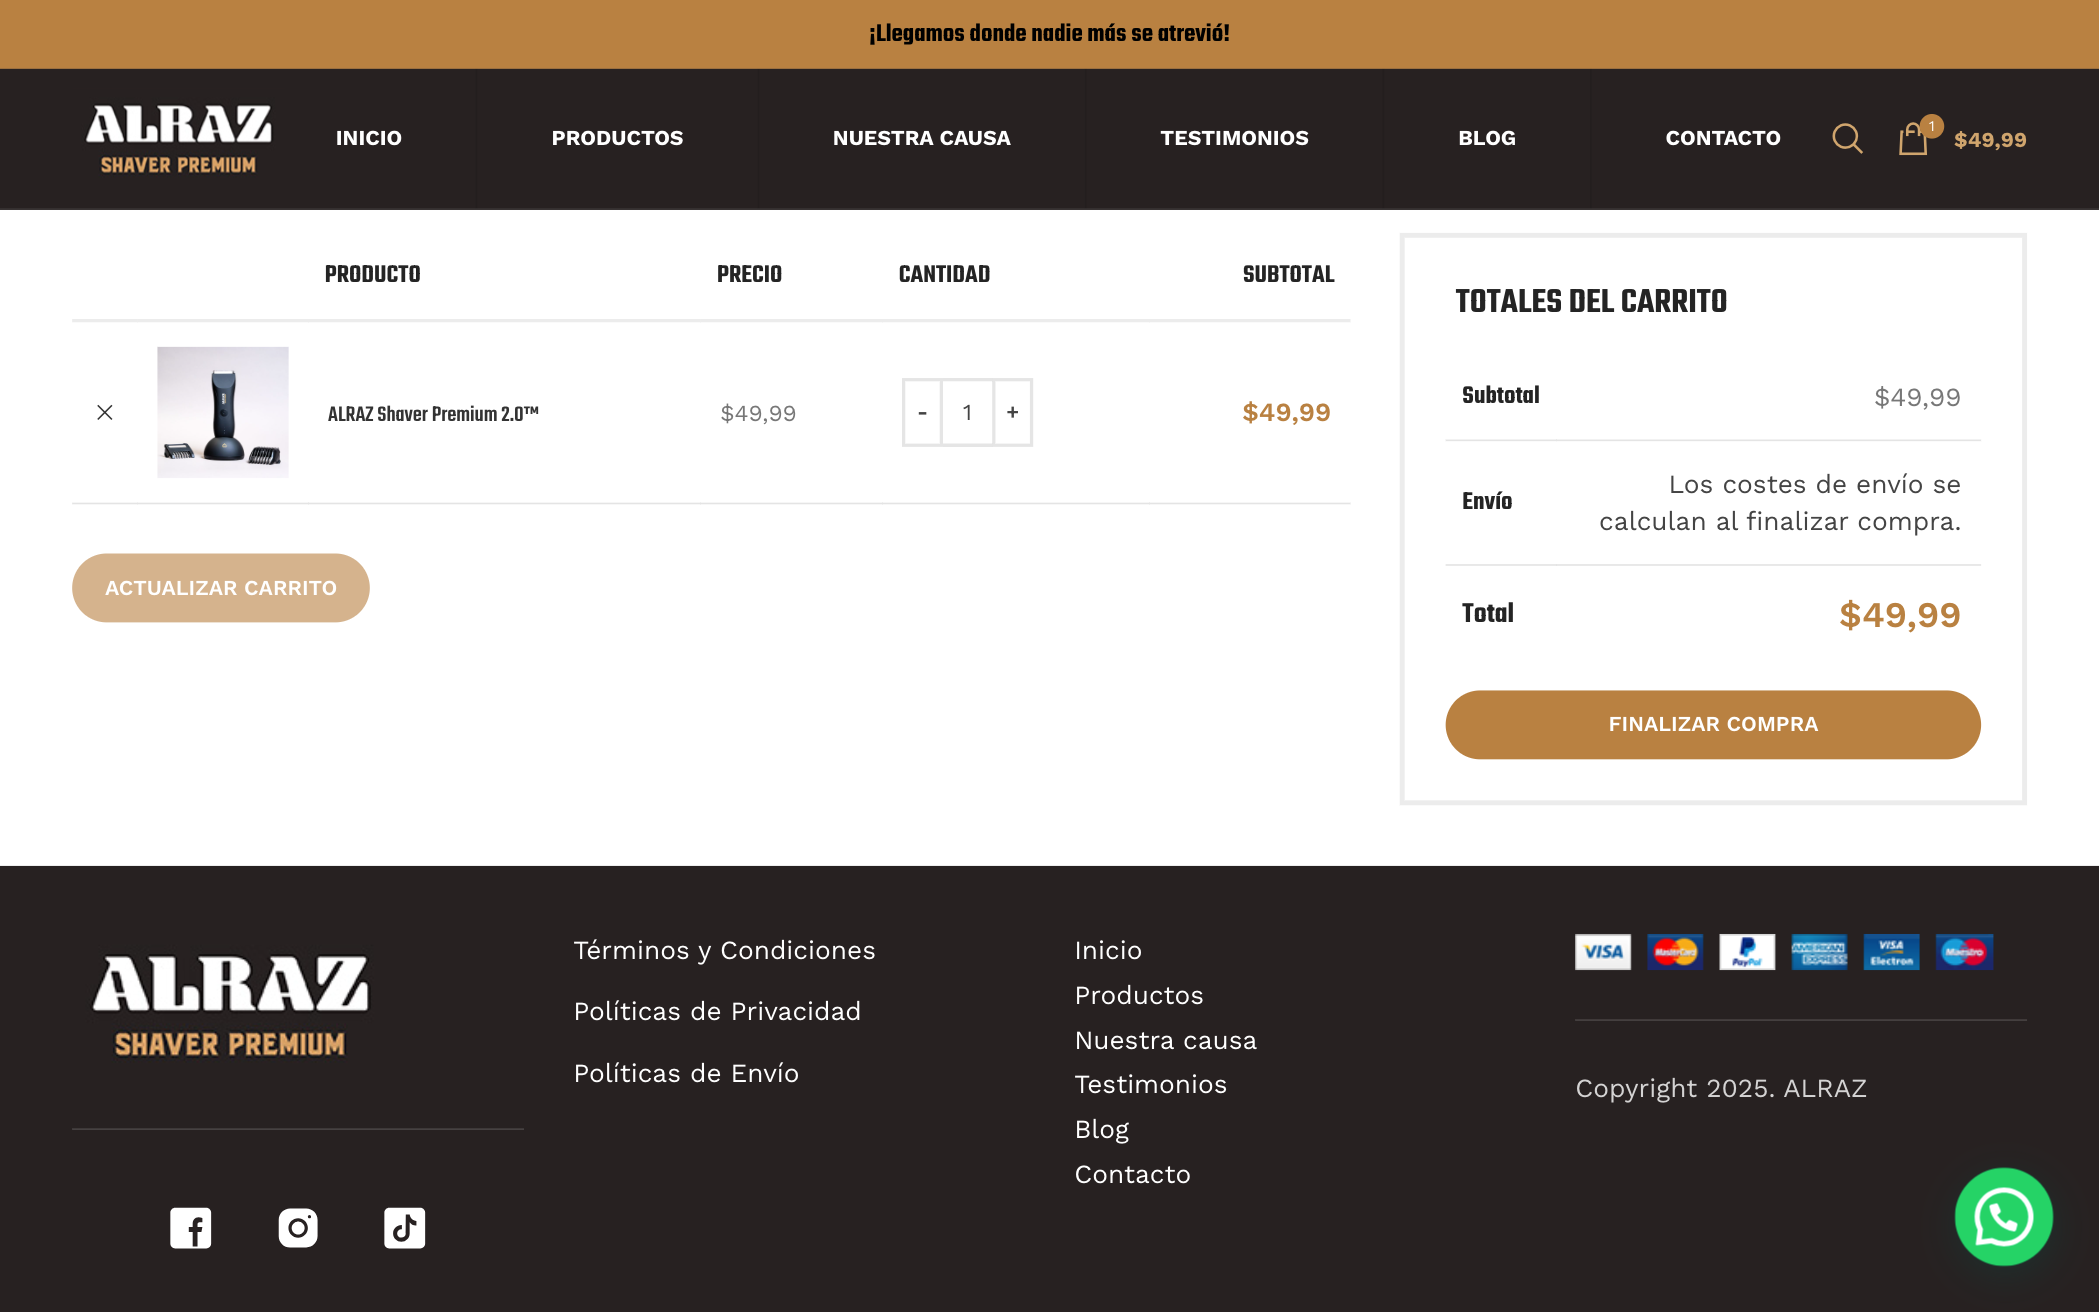
Task: Click the TOTALES DEL CARRITO heading
Action: click(x=1591, y=301)
